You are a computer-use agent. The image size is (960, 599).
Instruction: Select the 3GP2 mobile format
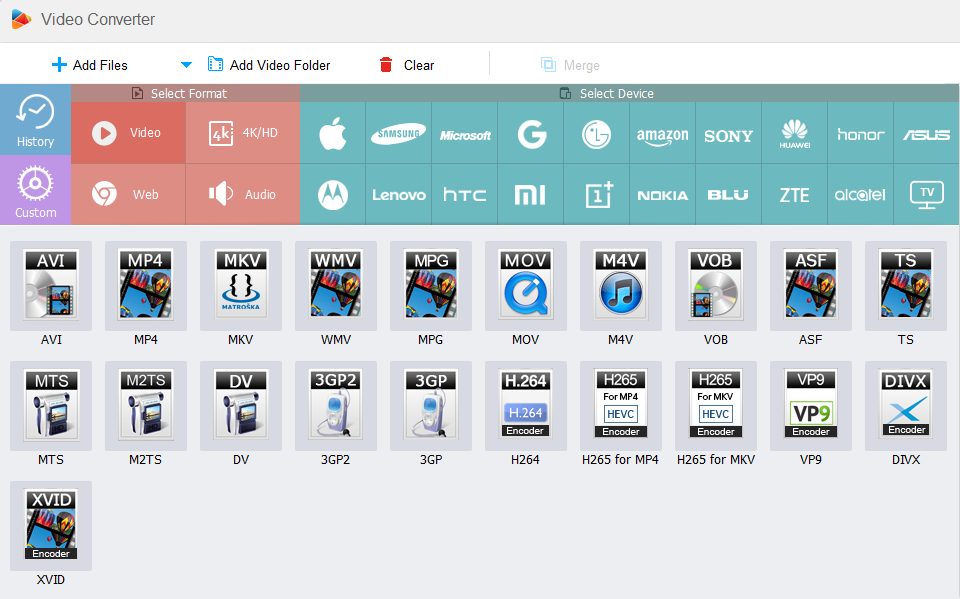pos(336,406)
